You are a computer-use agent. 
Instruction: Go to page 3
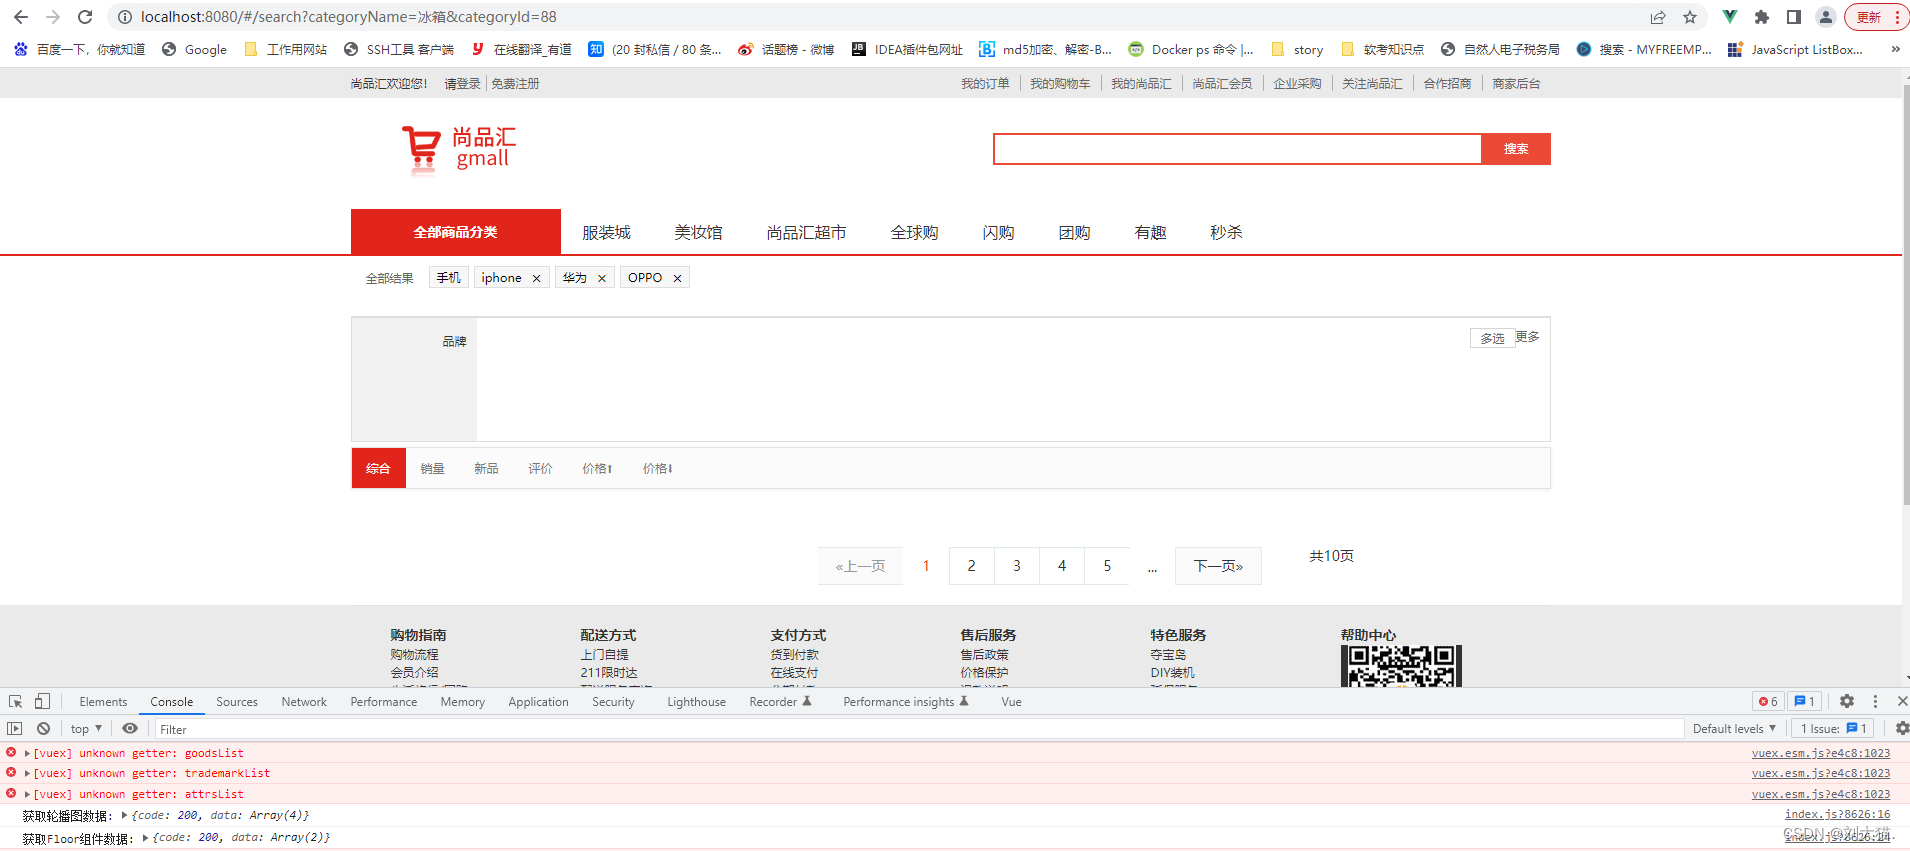1017,566
